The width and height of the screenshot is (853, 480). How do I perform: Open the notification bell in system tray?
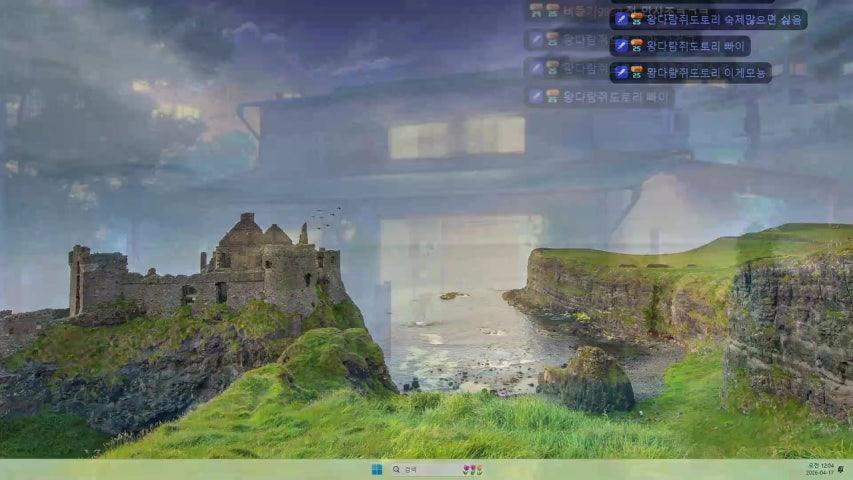coord(840,469)
